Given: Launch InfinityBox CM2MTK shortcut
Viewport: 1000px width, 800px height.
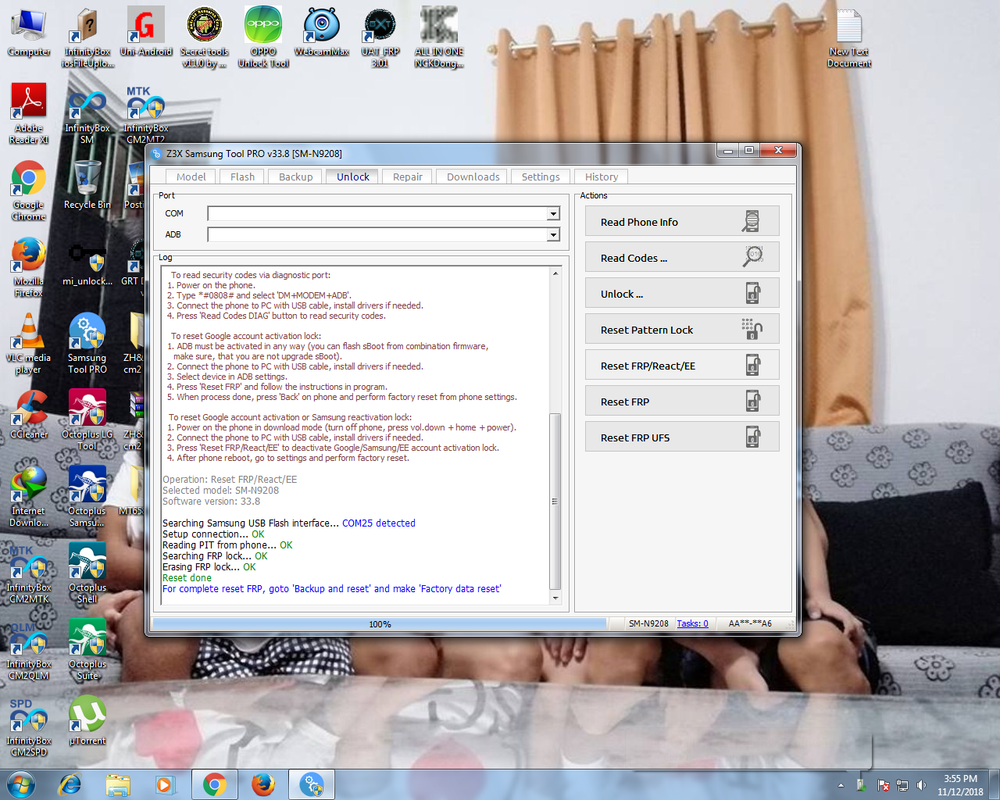Looking at the screenshot, I should (29, 573).
